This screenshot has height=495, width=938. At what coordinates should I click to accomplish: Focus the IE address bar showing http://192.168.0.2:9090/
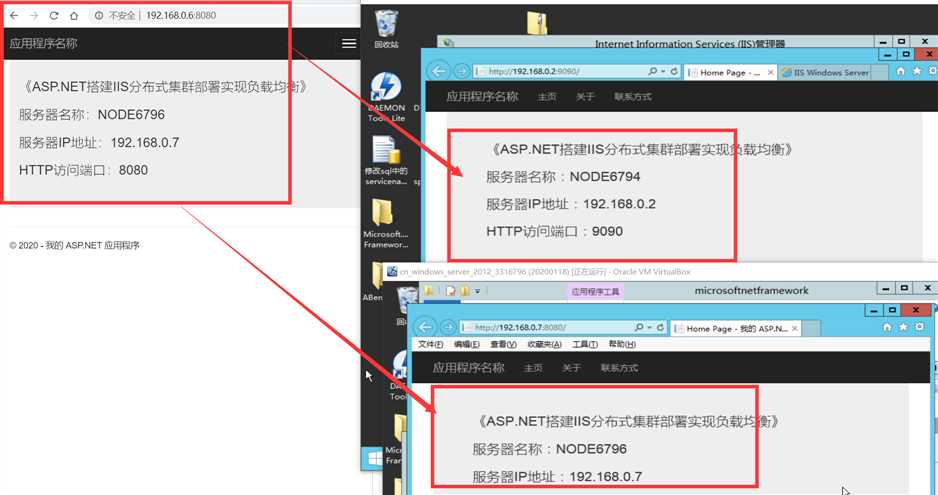click(559, 71)
